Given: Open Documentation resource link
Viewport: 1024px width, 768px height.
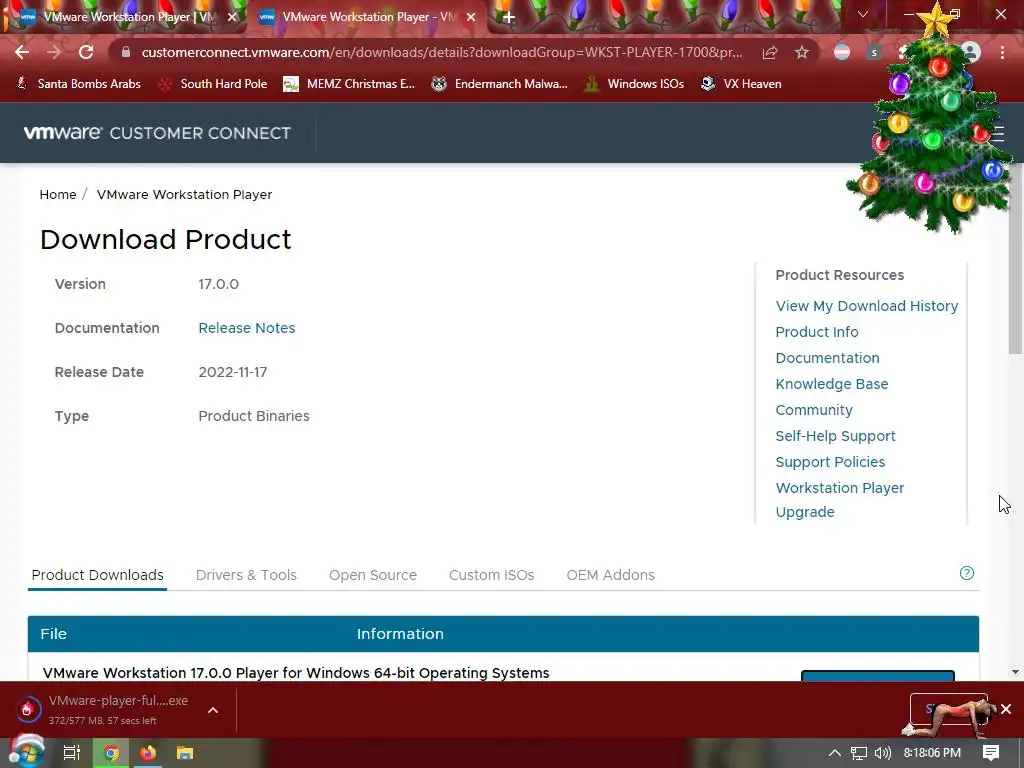Looking at the screenshot, I should 827,358.
